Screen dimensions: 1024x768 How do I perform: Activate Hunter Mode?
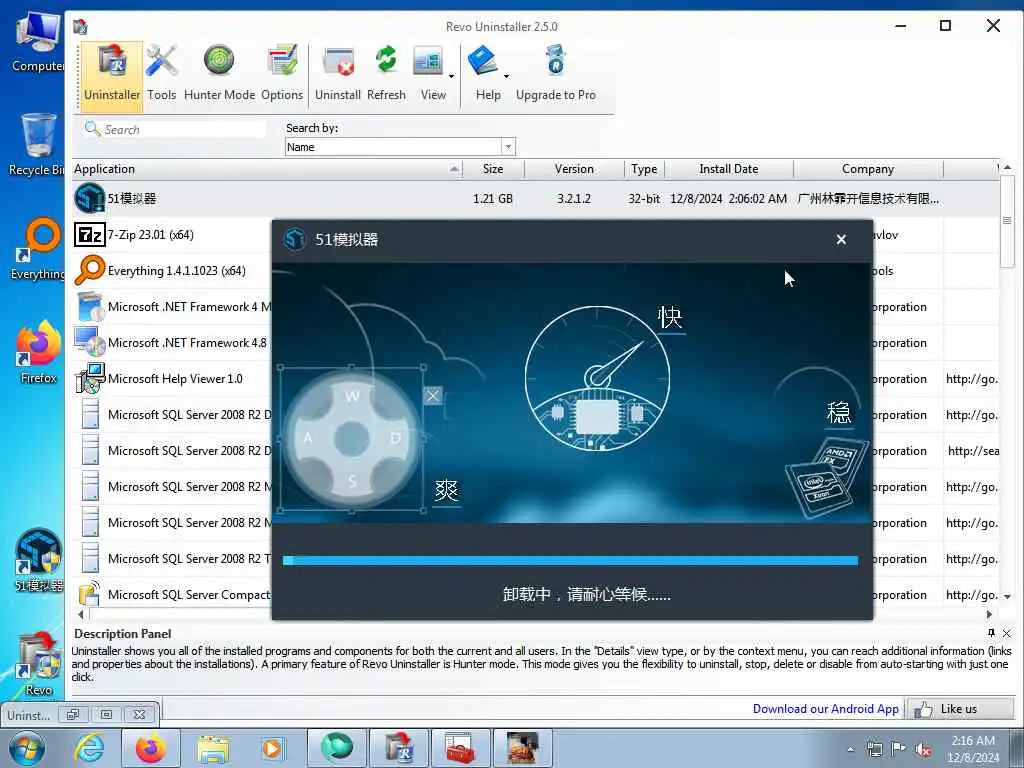click(219, 73)
